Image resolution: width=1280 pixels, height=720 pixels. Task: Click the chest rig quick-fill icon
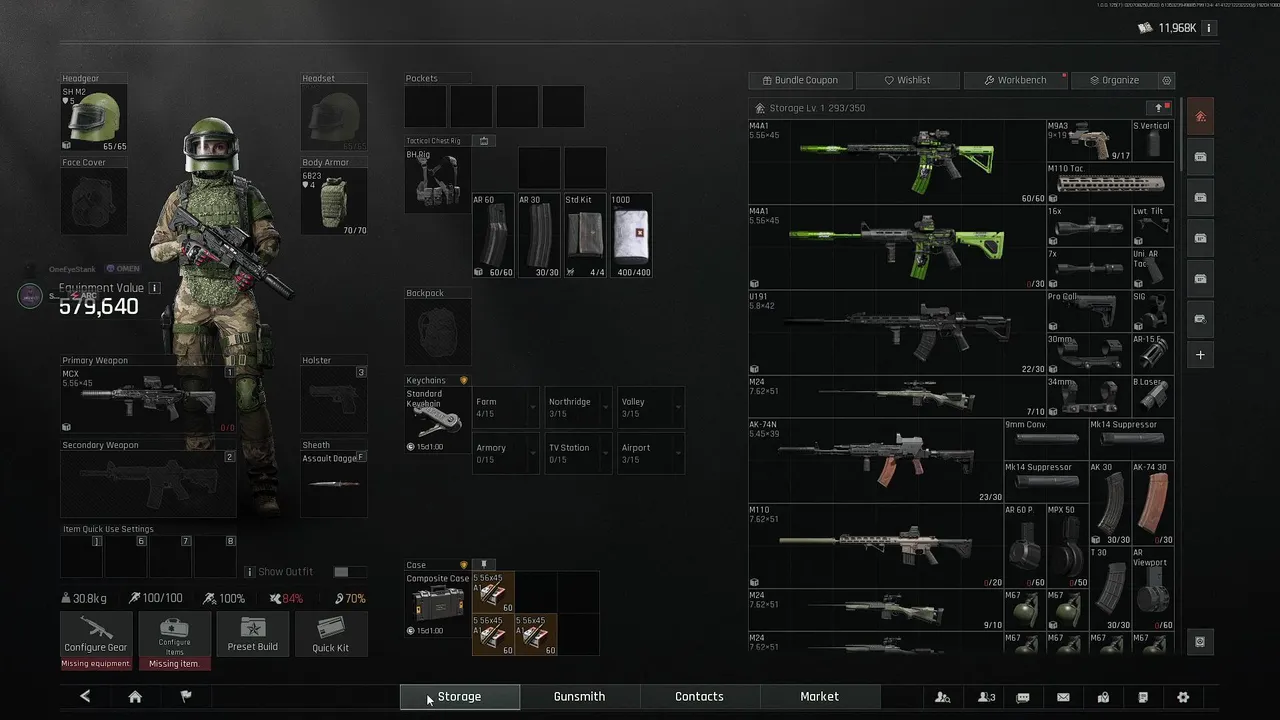tap(484, 141)
